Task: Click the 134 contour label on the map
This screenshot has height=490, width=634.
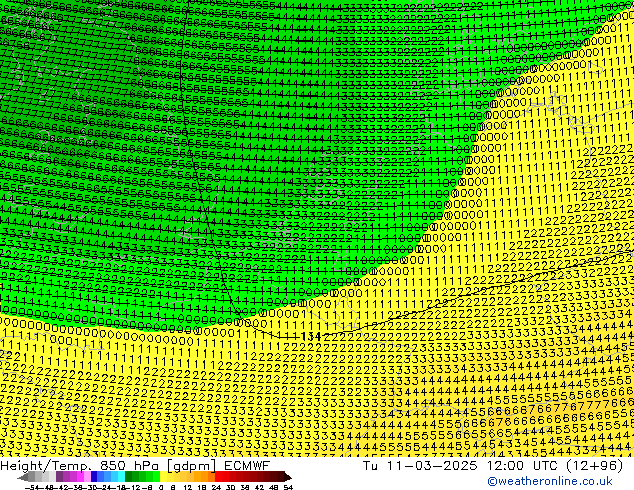Action: click(x=311, y=336)
